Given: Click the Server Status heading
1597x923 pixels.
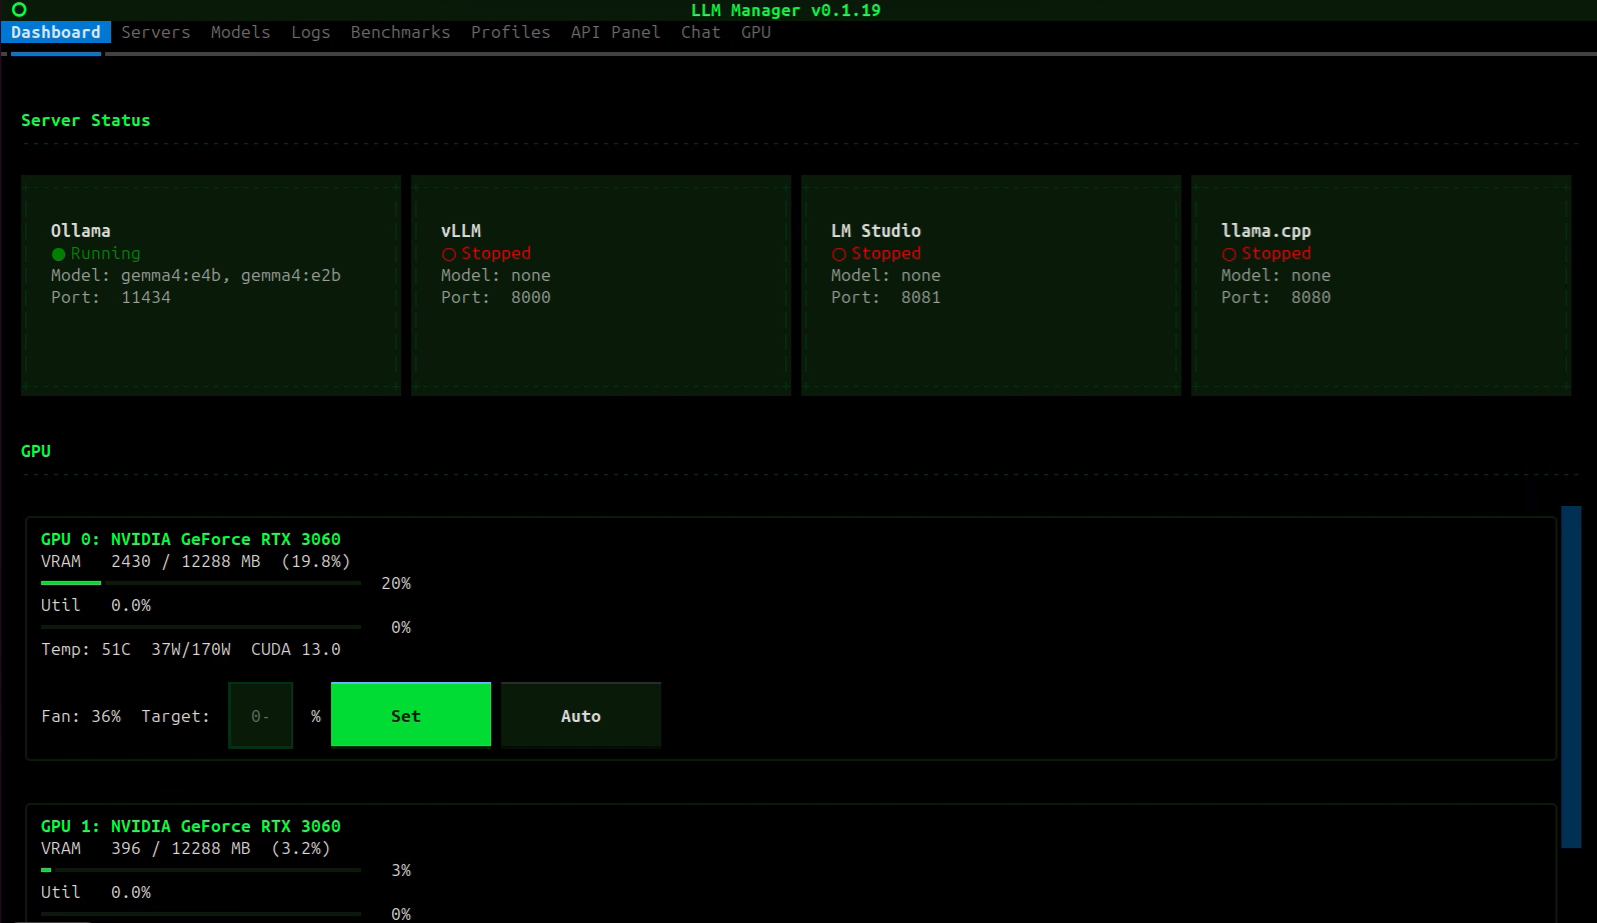Looking at the screenshot, I should pos(86,120).
